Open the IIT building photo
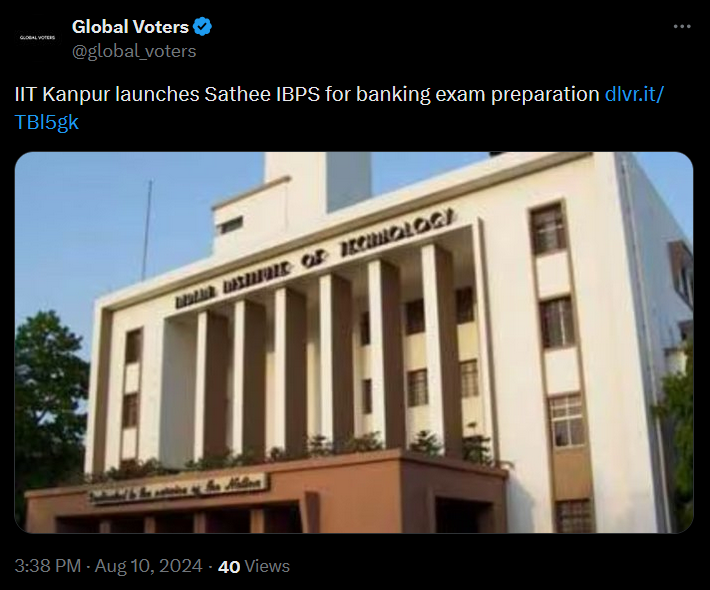The height and width of the screenshot is (590, 710). click(354, 342)
